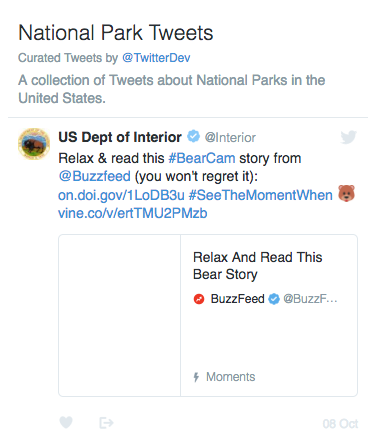This screenshot has height=444, width=375.
Task: Open the #BearCam hashtag
Action: click(x=202, y=158)
